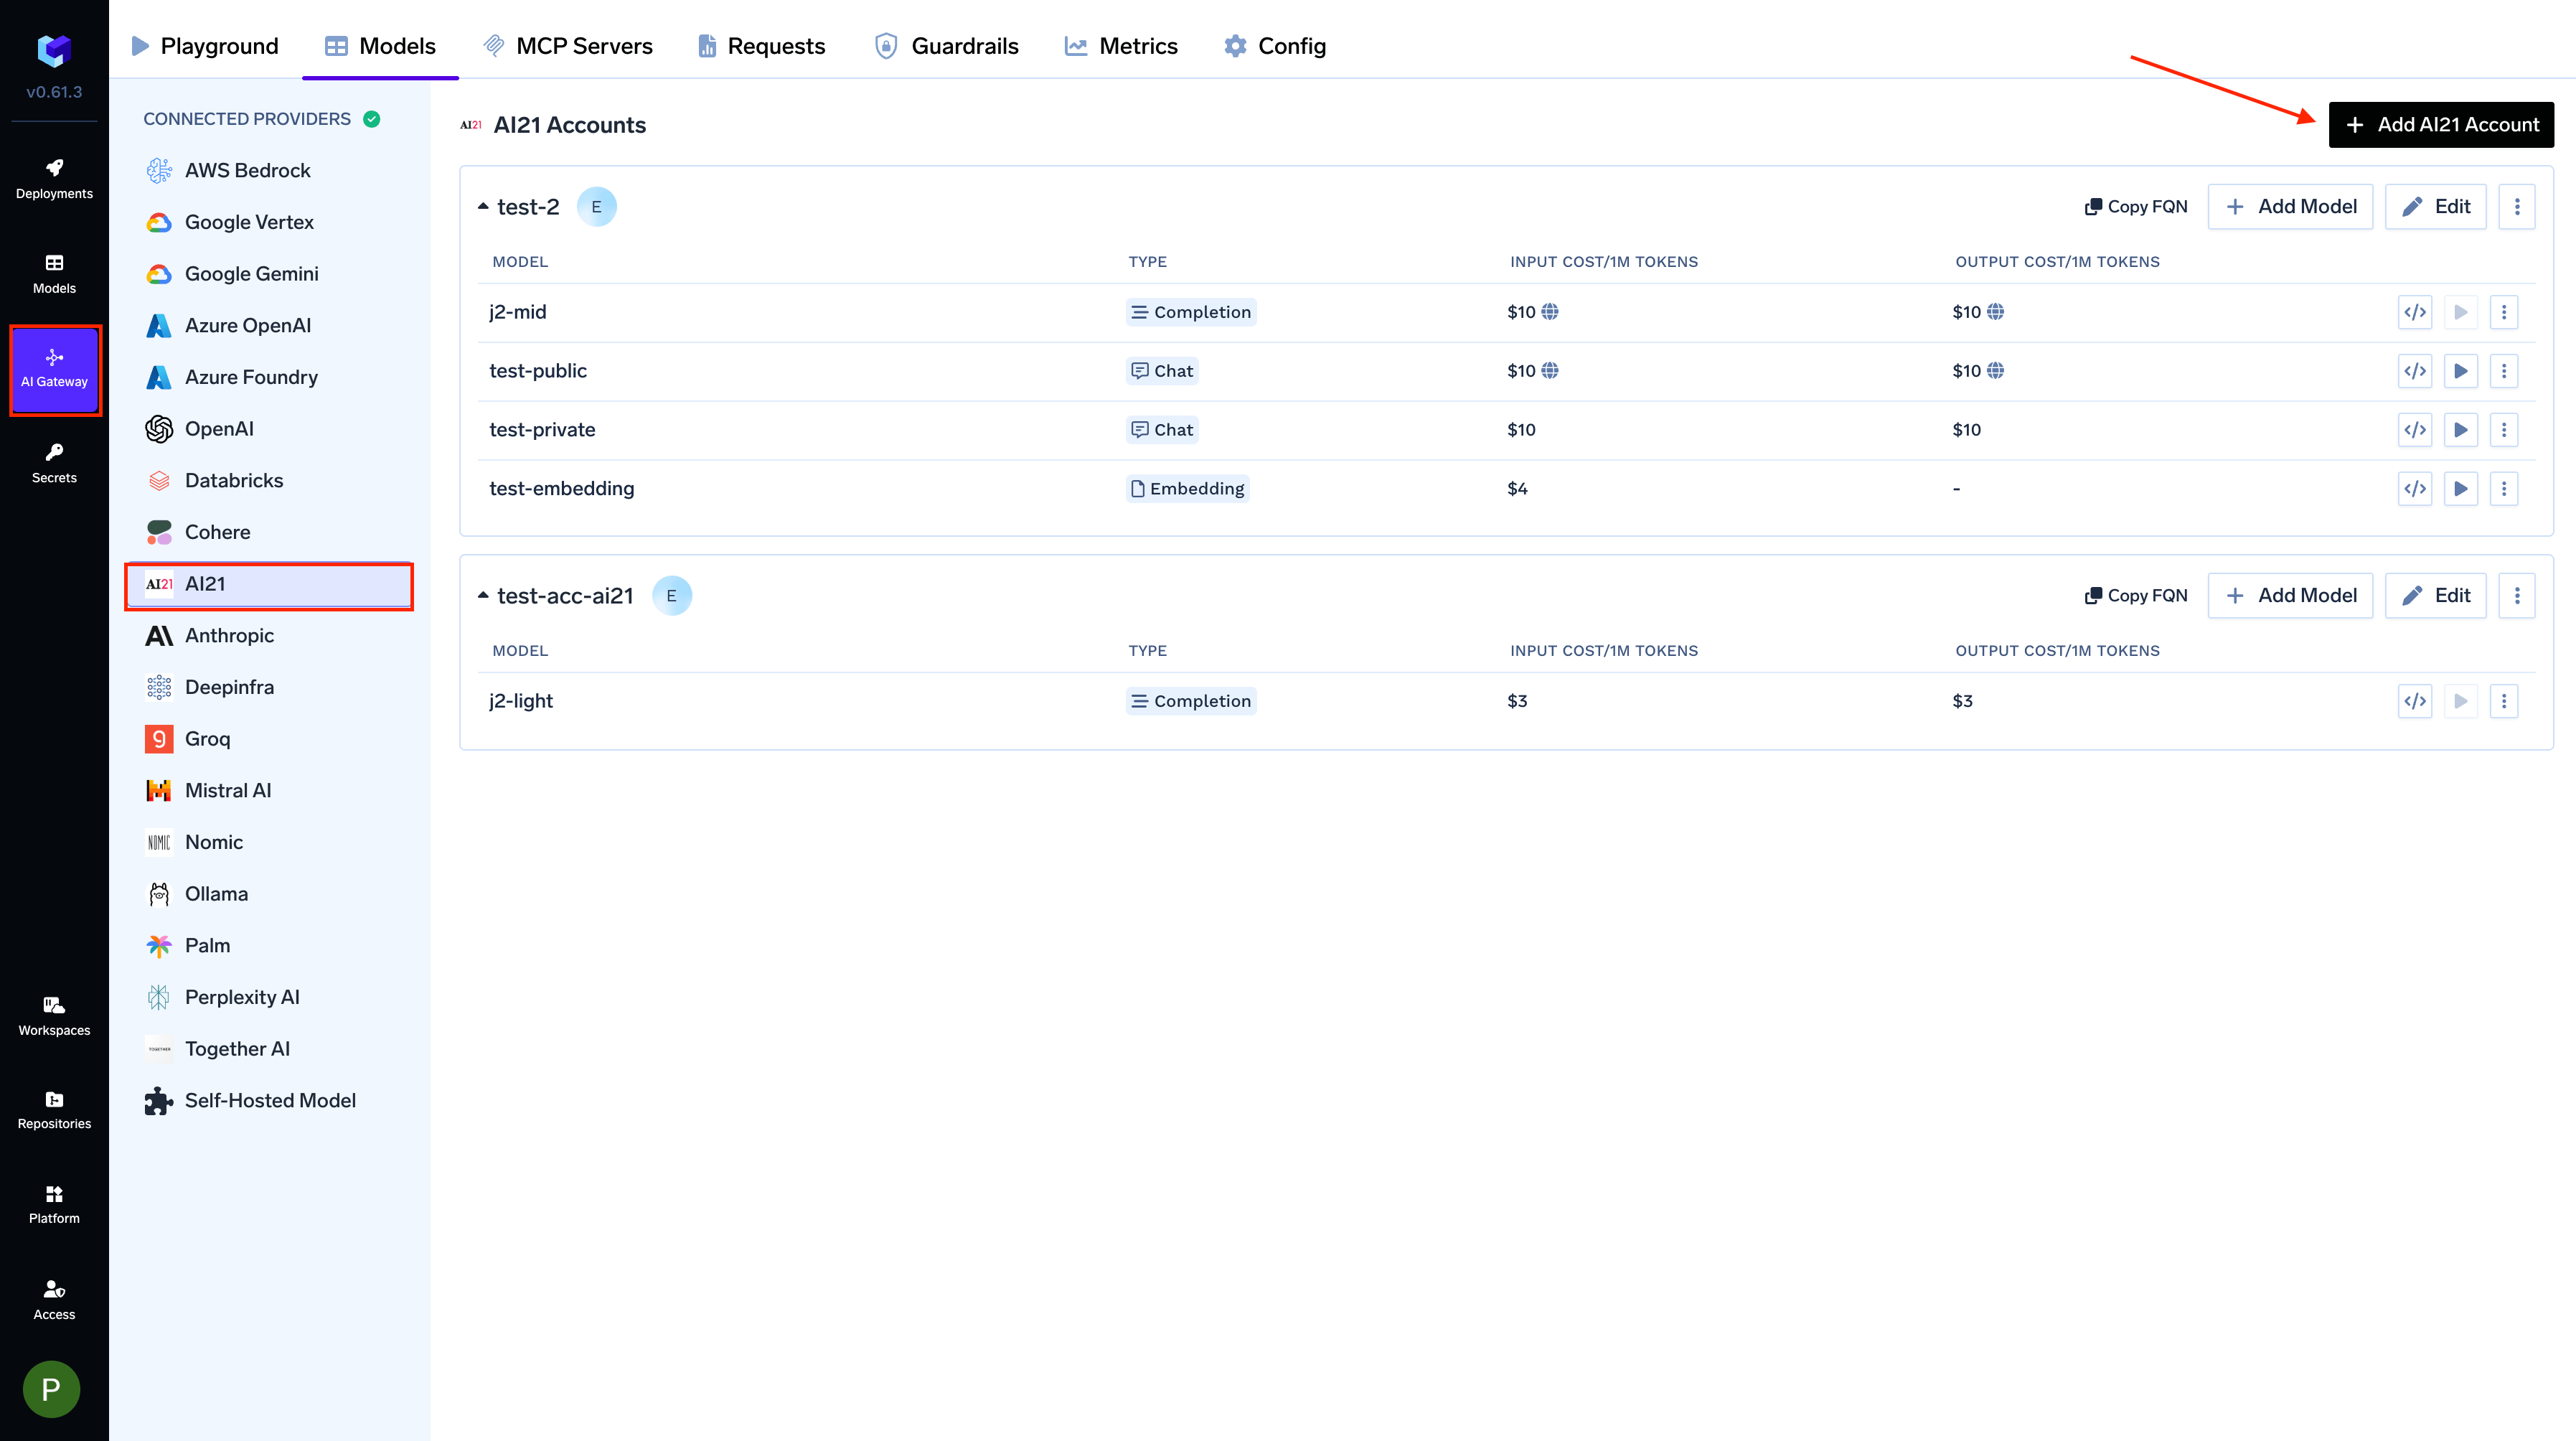
Task: Click Add AI21 Account button
Action: coord(2441,125)
